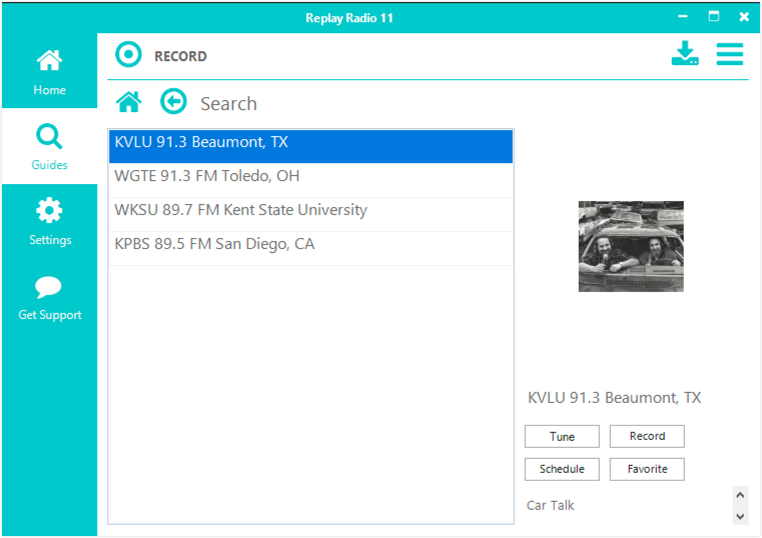Select KVLU 91.3 Beaumont, TX in list
762x538 pixels.
311,146
